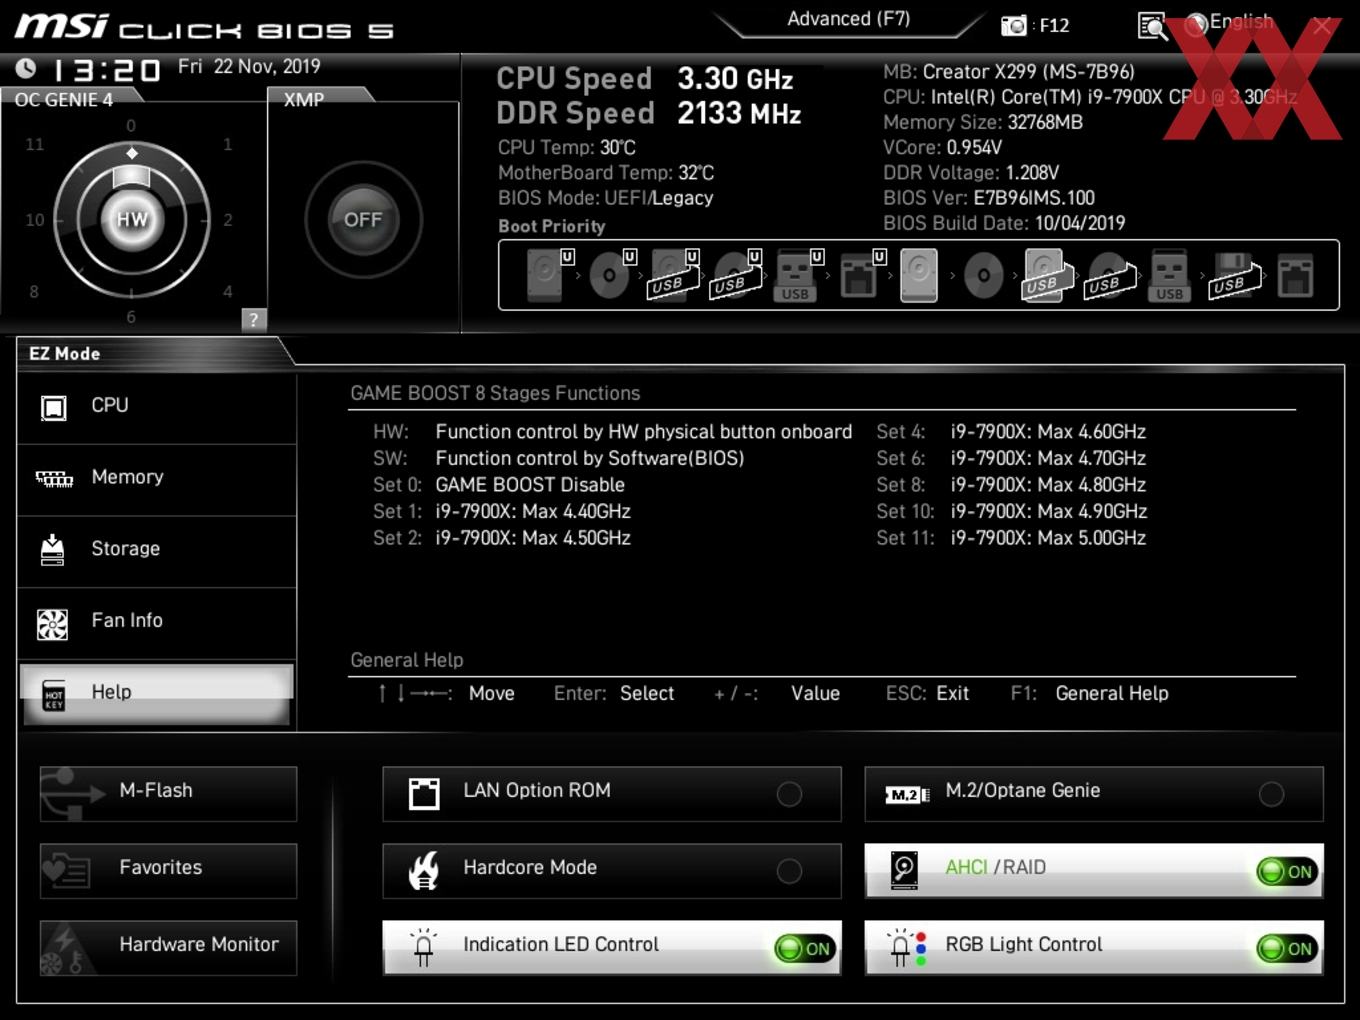Select the legacy hard disk boot icon
The image size is (1360, 1020).
point(919,275)
